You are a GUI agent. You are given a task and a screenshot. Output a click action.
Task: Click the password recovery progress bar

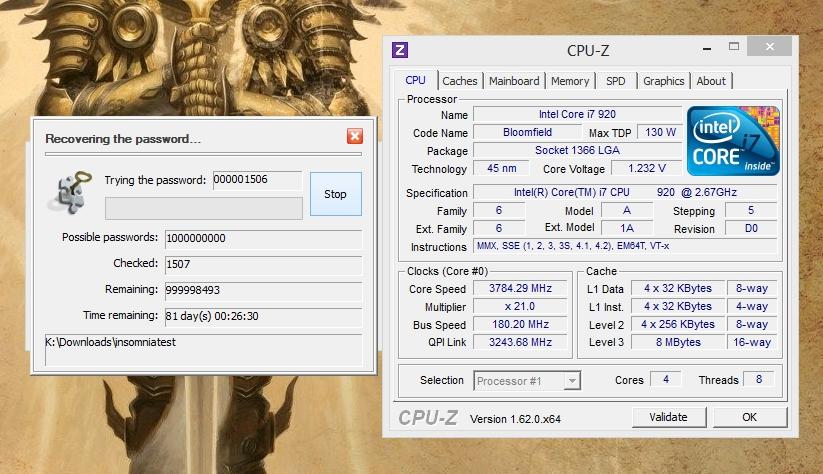coord(204,208)
